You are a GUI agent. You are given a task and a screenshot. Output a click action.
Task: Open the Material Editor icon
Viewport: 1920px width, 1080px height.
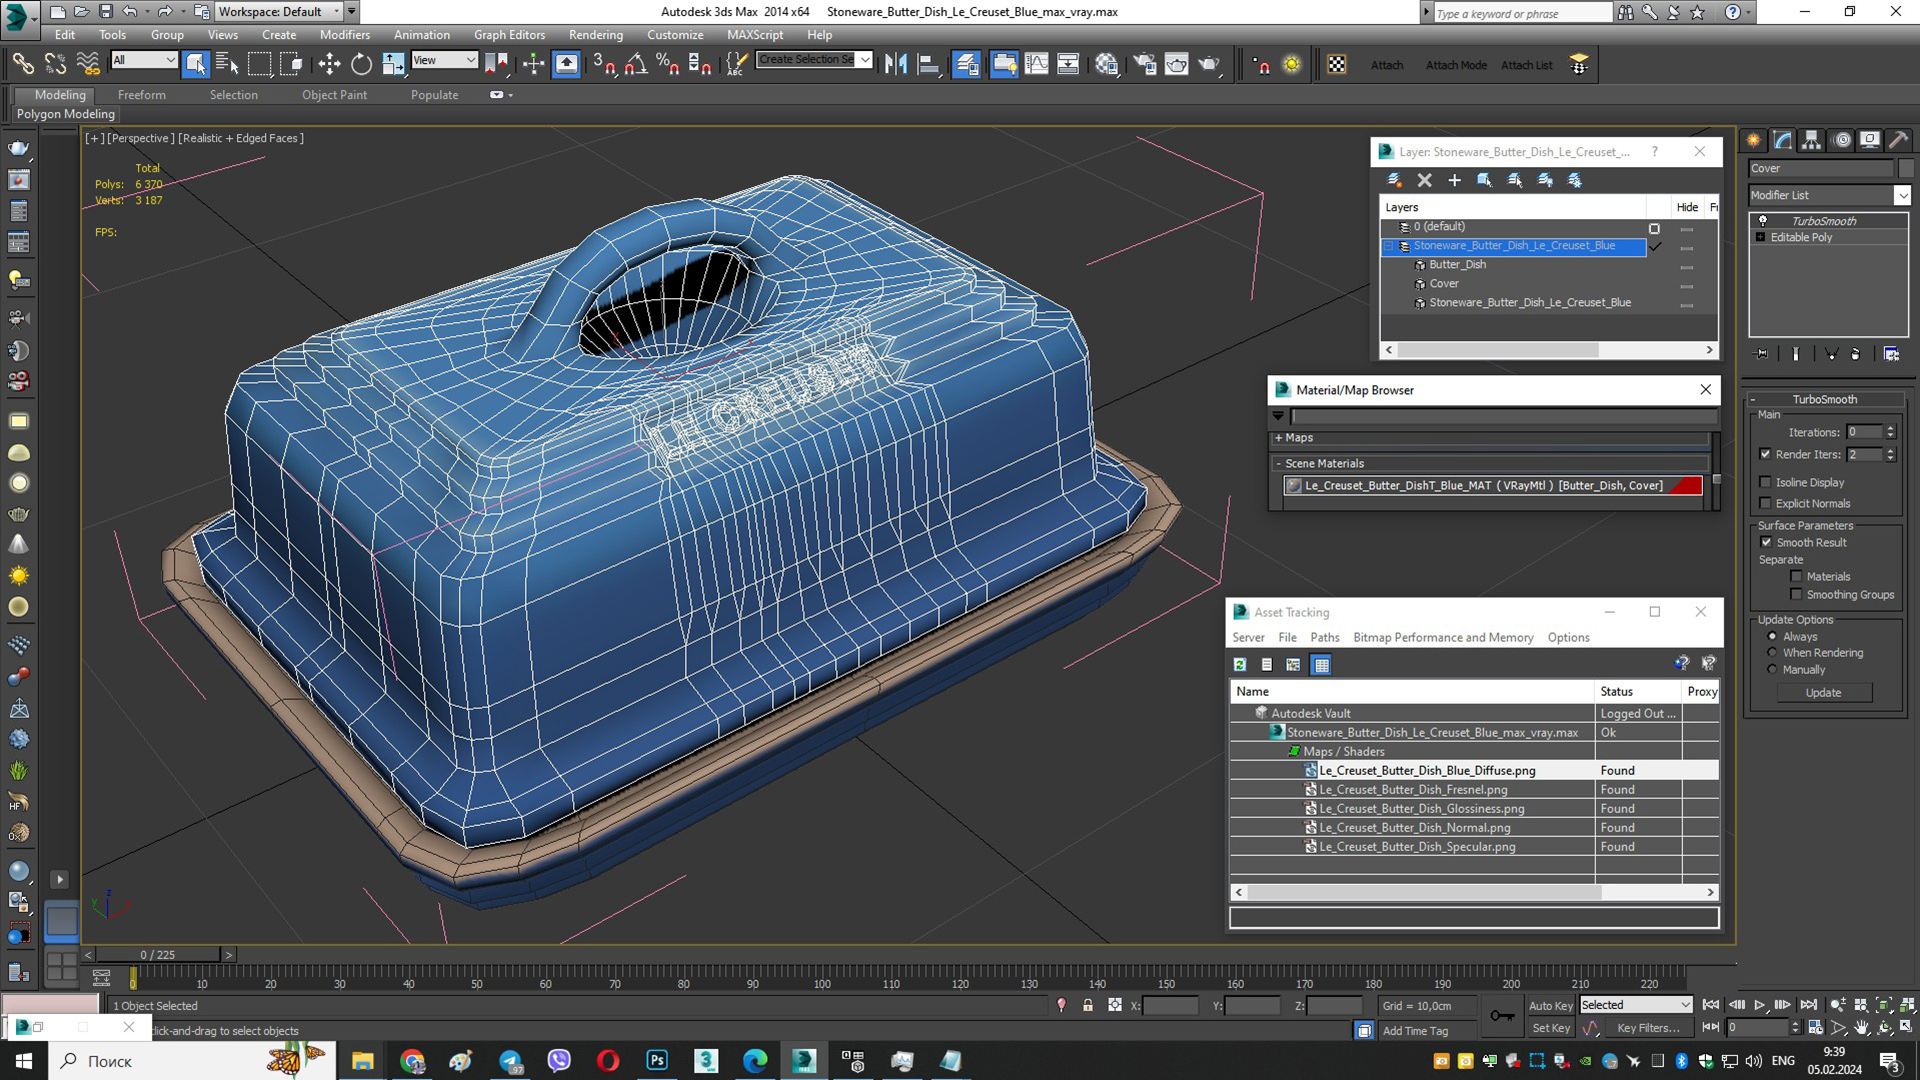[1106, 65]
